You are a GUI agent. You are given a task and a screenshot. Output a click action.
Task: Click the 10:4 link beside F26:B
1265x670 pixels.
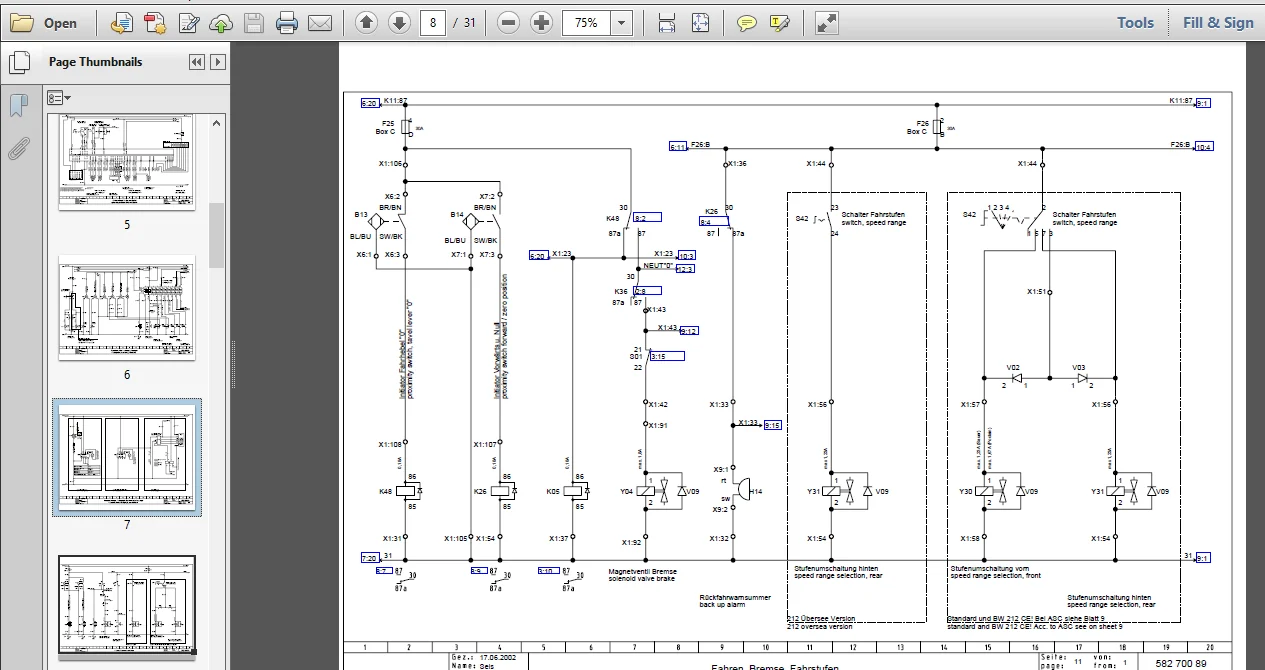(x=1204, y=146)
